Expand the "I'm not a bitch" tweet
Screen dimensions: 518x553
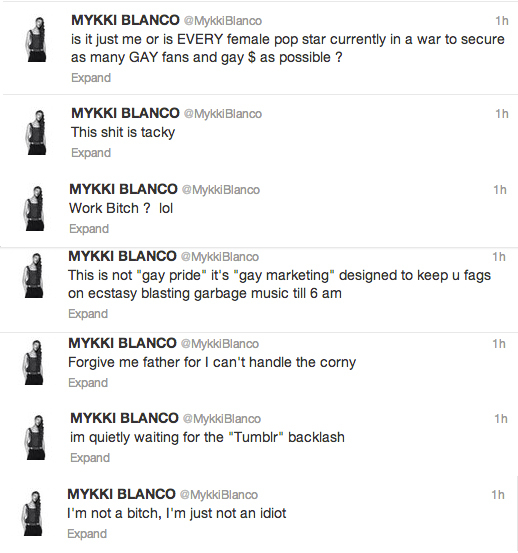(87, 534)
